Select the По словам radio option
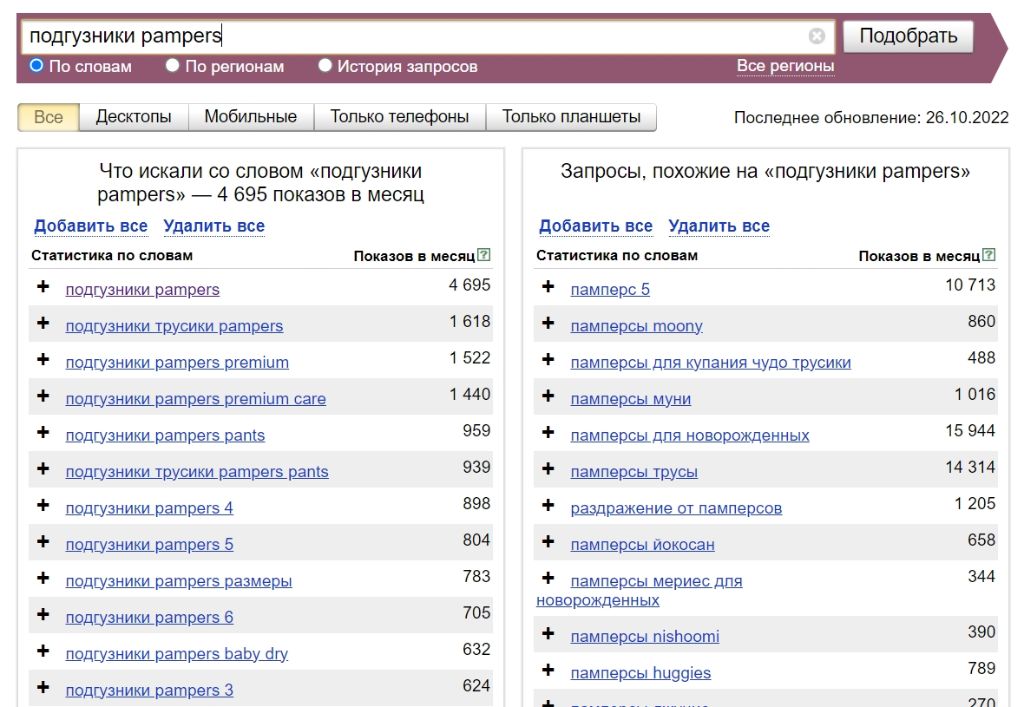This screenshot has height=707, width=1024. pyautogui.click(x=37, y=65)
